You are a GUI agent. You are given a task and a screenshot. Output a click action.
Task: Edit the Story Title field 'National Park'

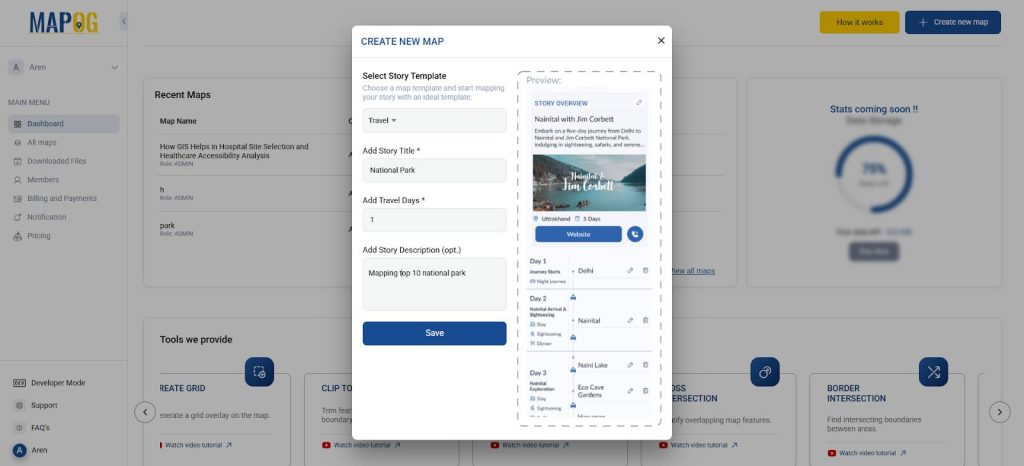pos(434,170)
